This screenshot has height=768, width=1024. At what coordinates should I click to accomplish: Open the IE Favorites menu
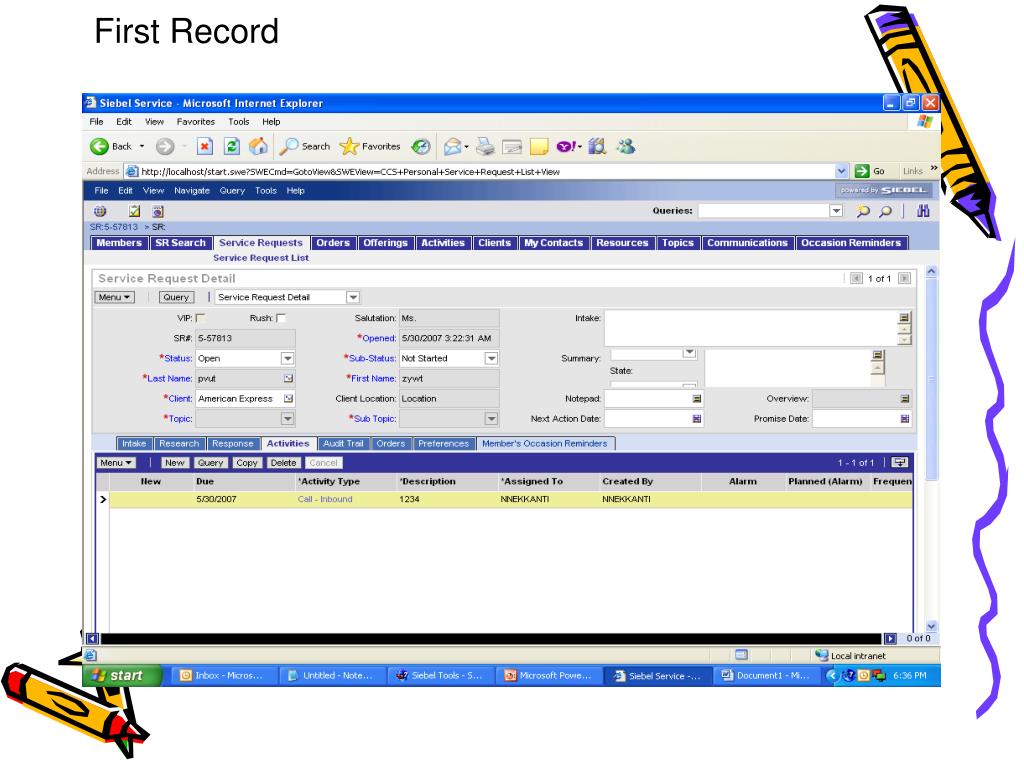[x=195, y=121]
